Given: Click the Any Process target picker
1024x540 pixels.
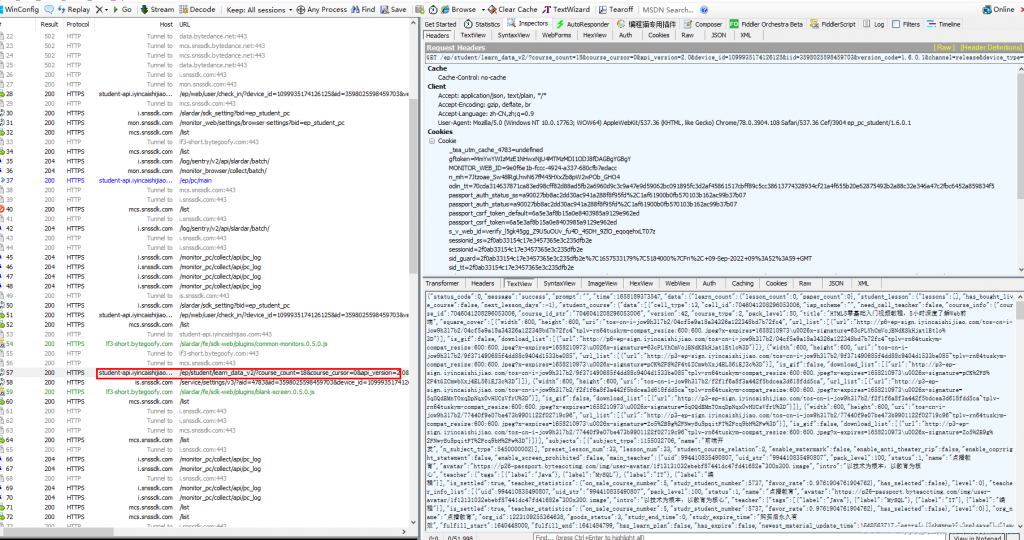Looking at the screenshot, I should 321,10.
